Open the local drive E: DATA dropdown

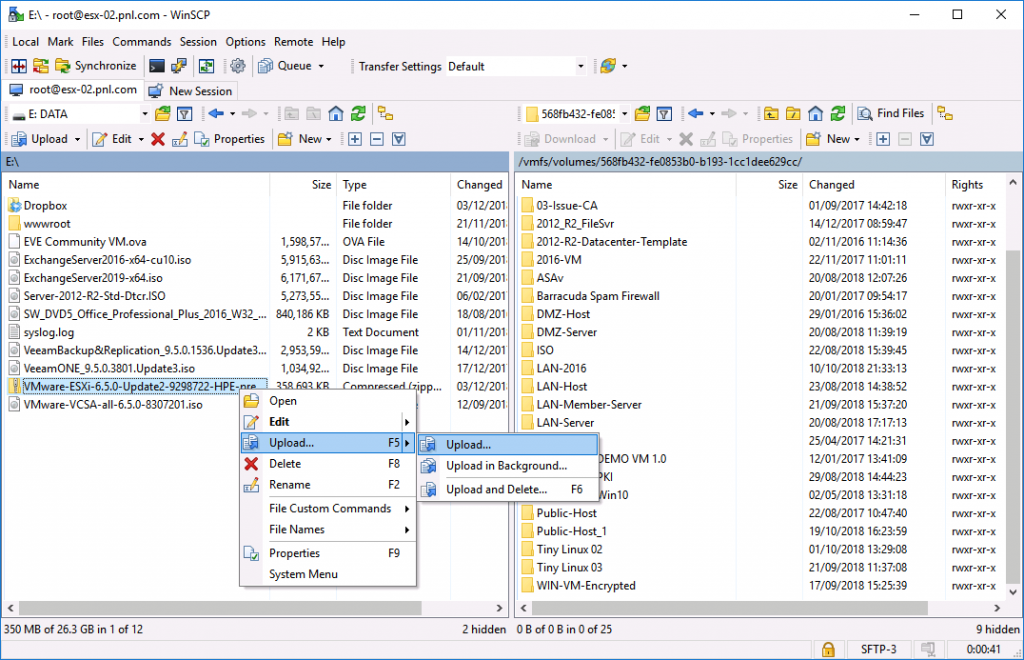pyautogui.click(x=145, y=112)
